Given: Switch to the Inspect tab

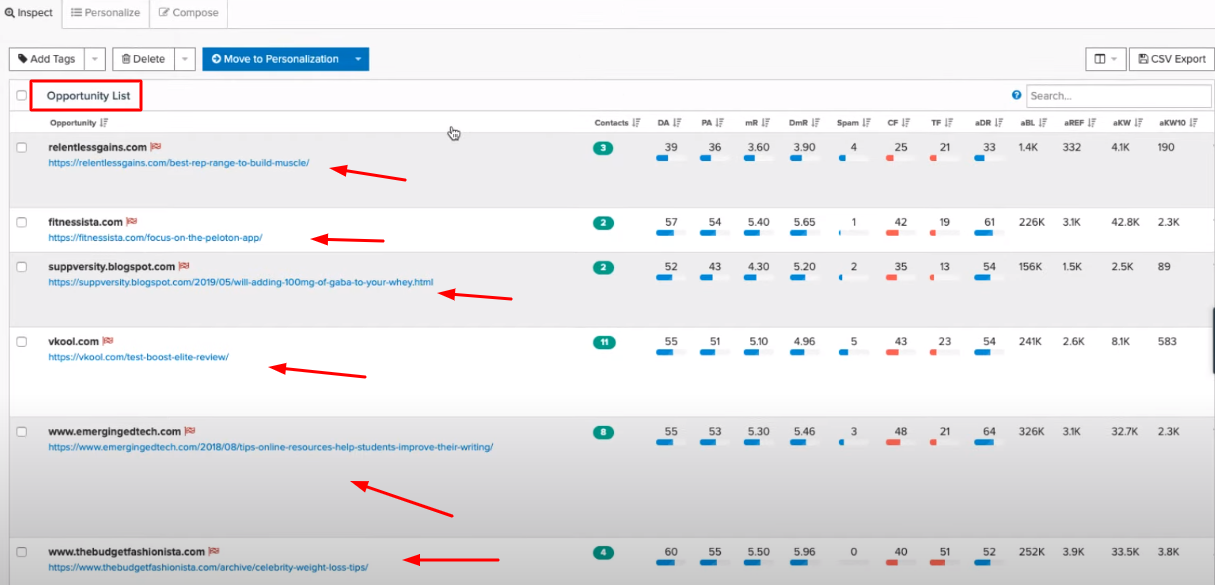Looking at the screenshot, I should [30, 13].
